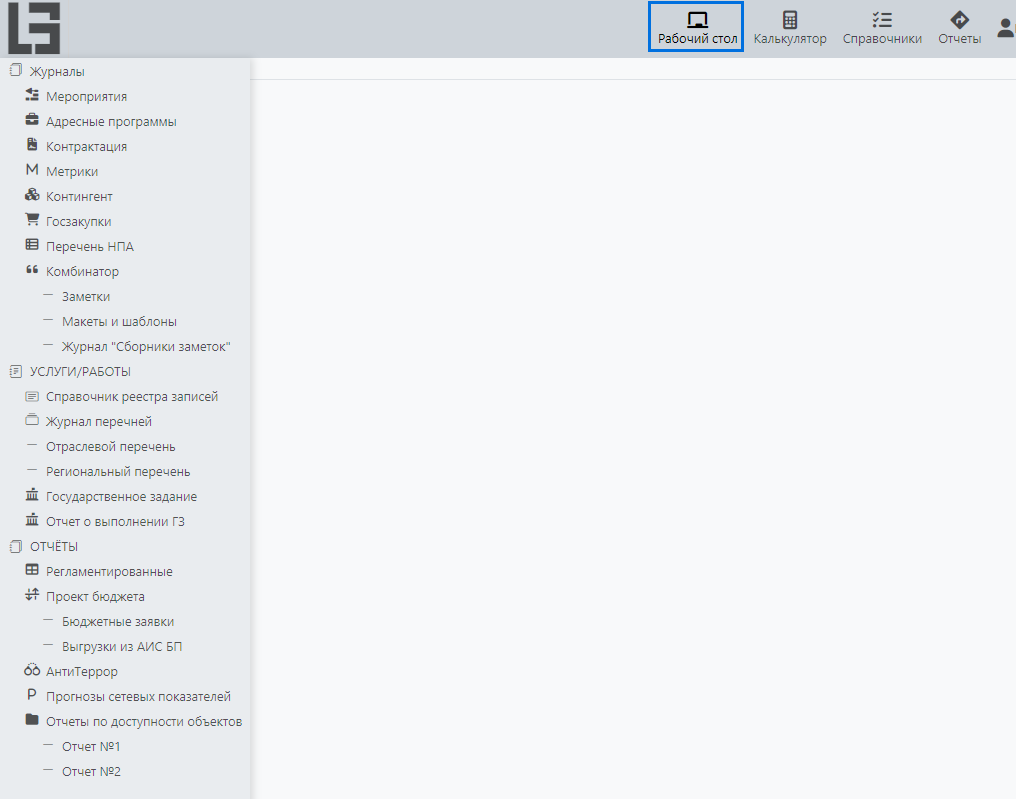This screenshot has height=799, width=1016.
Task: Click the company logo in top-left corner
Action: click(34, 28)
